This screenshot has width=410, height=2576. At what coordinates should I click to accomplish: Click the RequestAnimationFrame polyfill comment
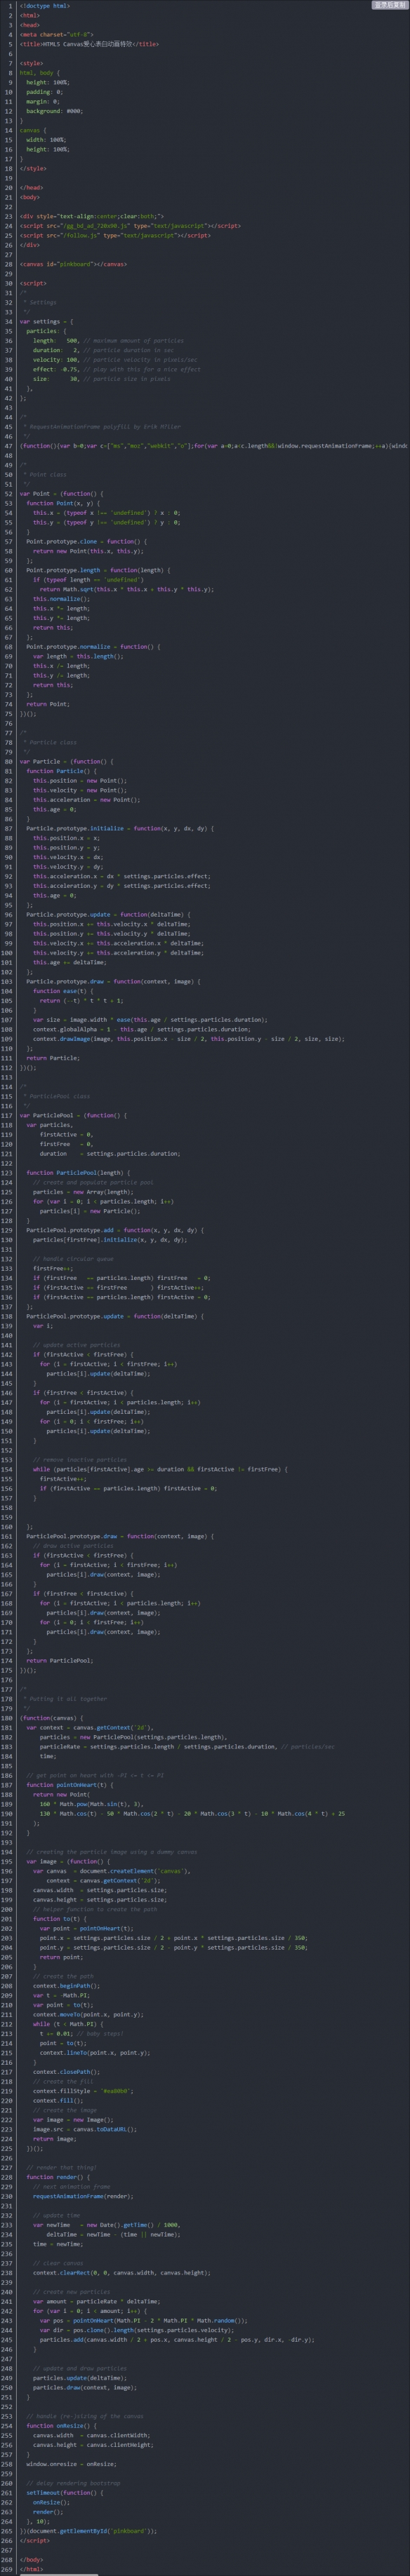103,427
